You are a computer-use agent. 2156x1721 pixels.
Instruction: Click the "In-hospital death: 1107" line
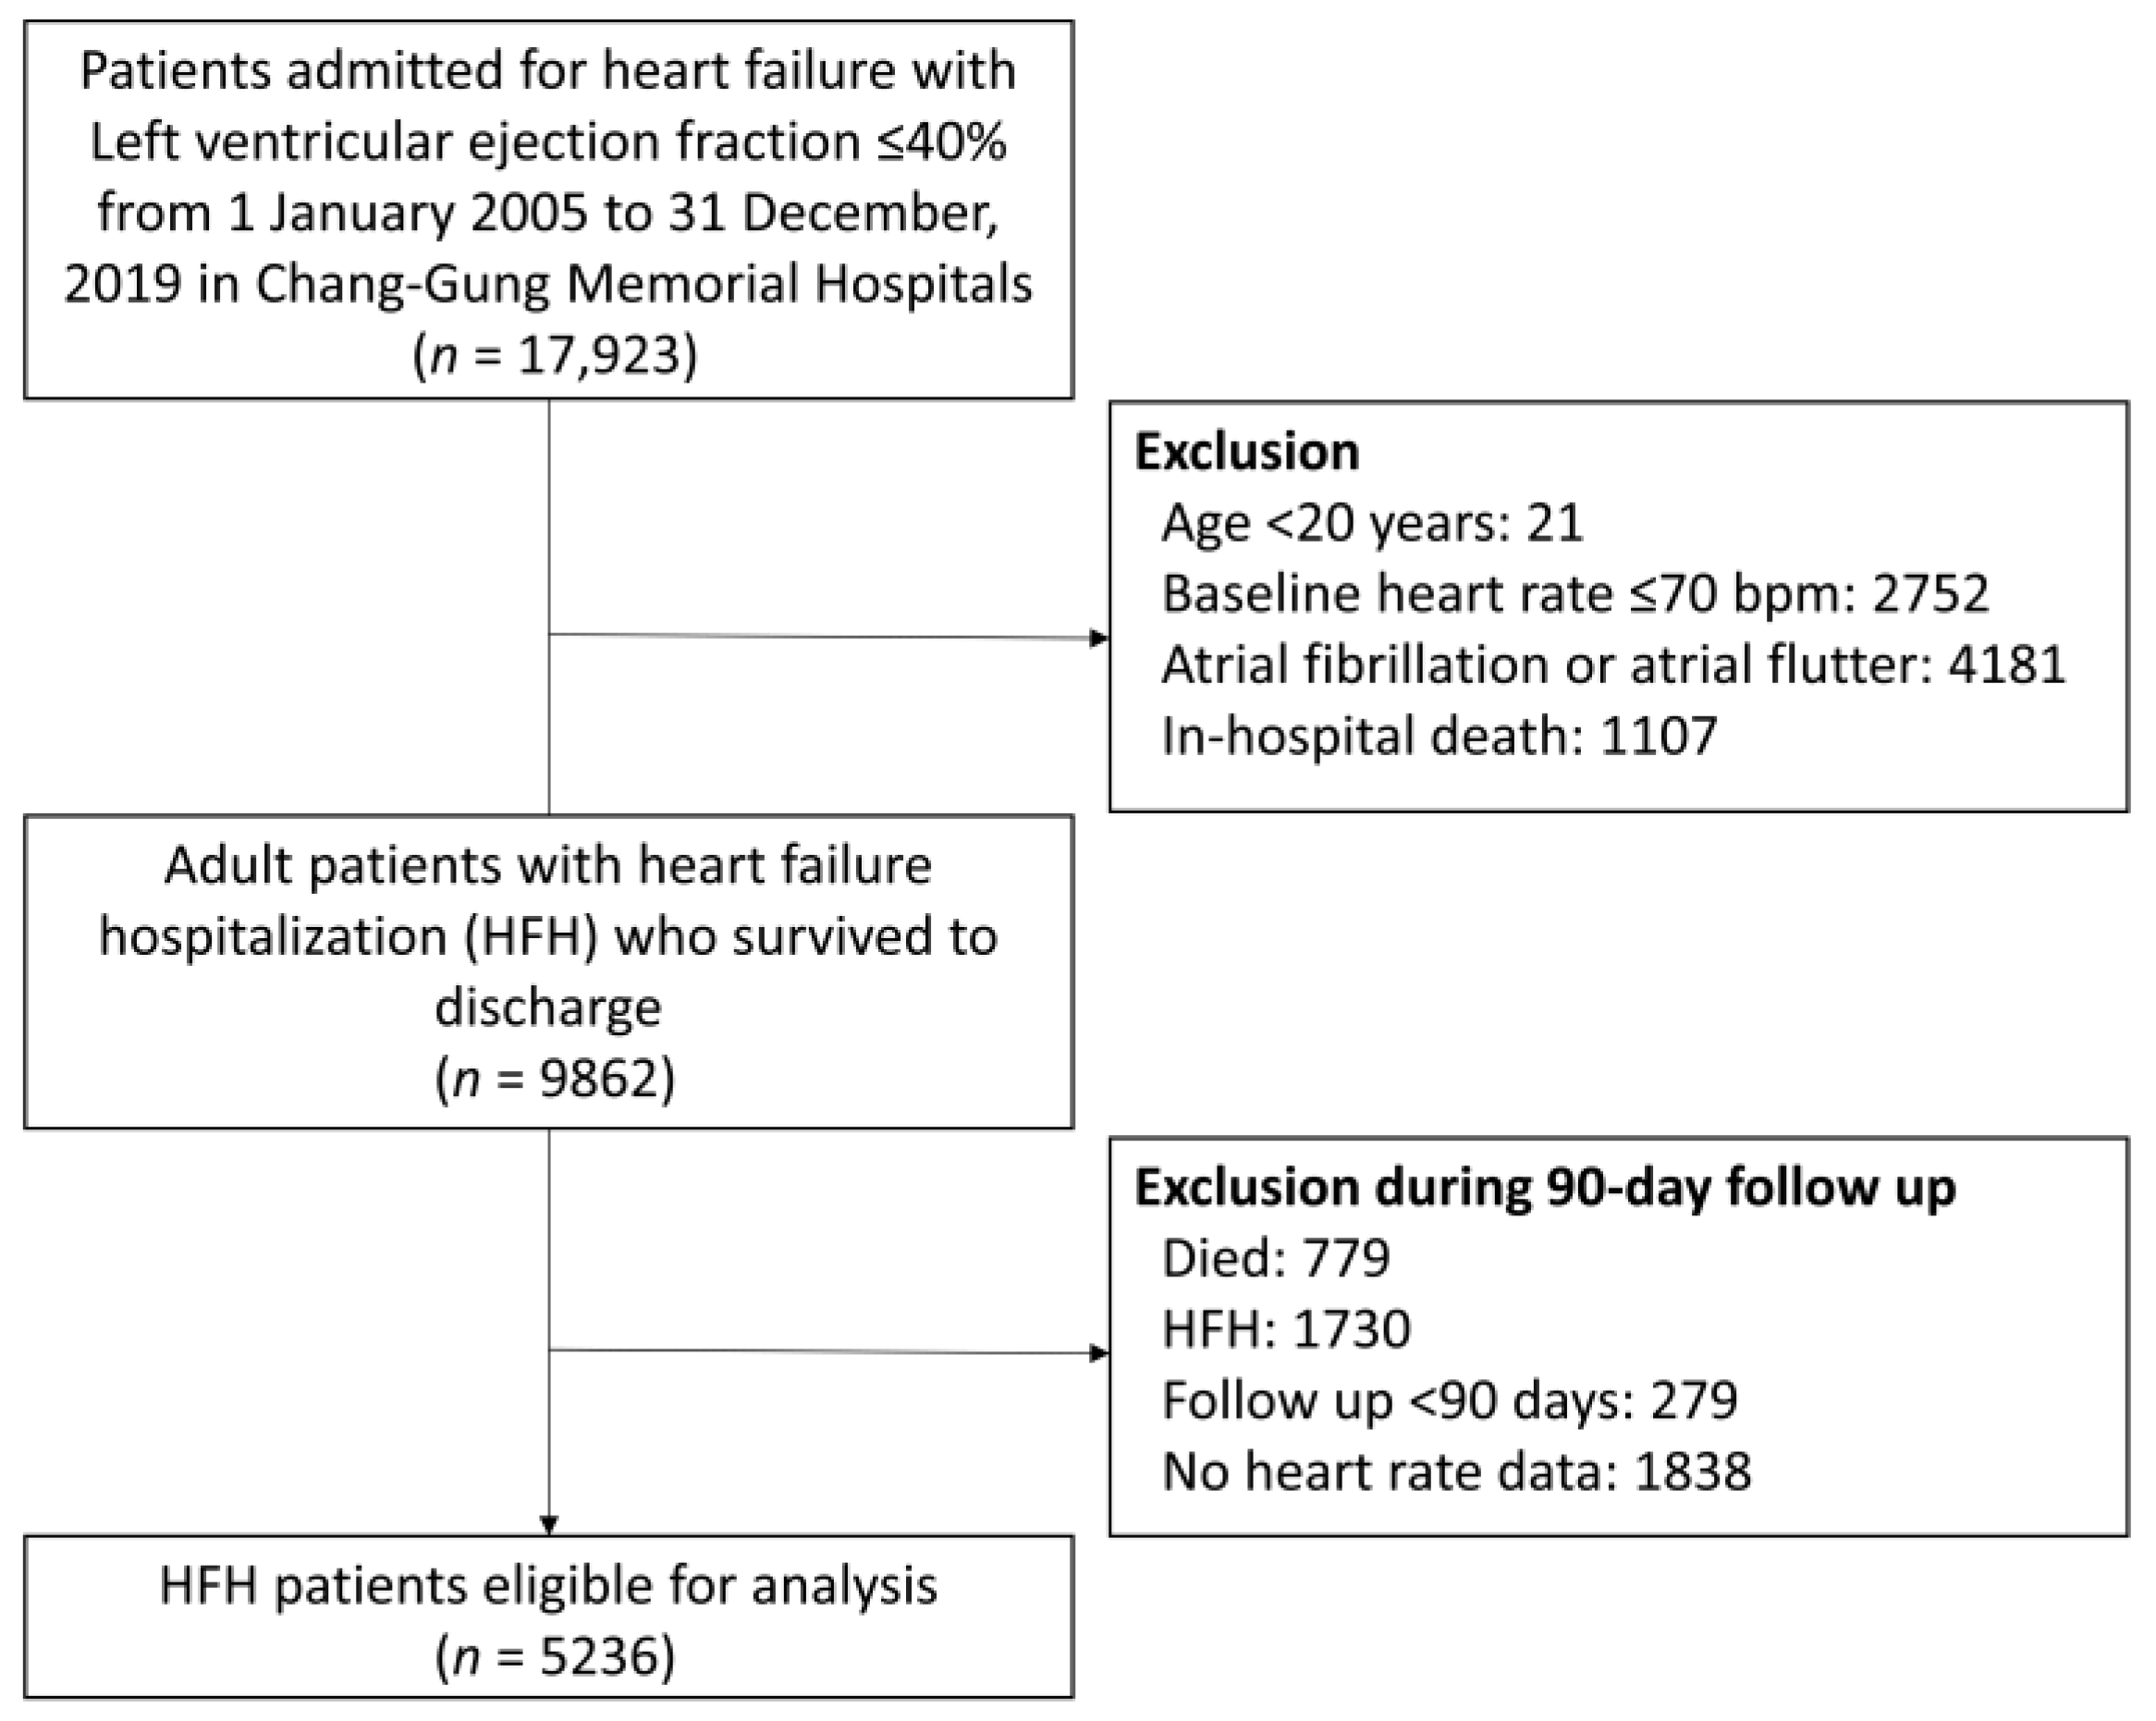(x=1439, y=736)
